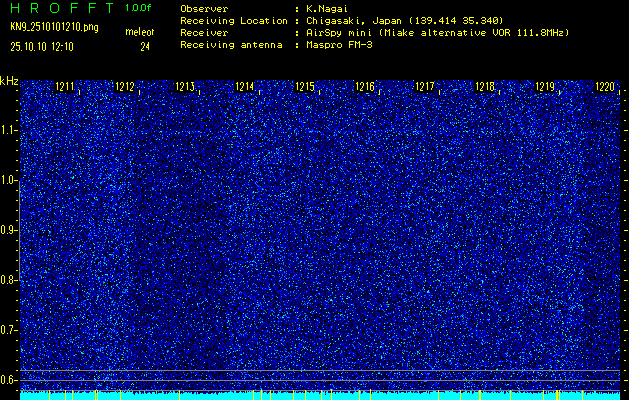The width and height of the screenshot is (629, 400).
Task: Select the 1217 time marker
Action: click(x=425, y=87)
